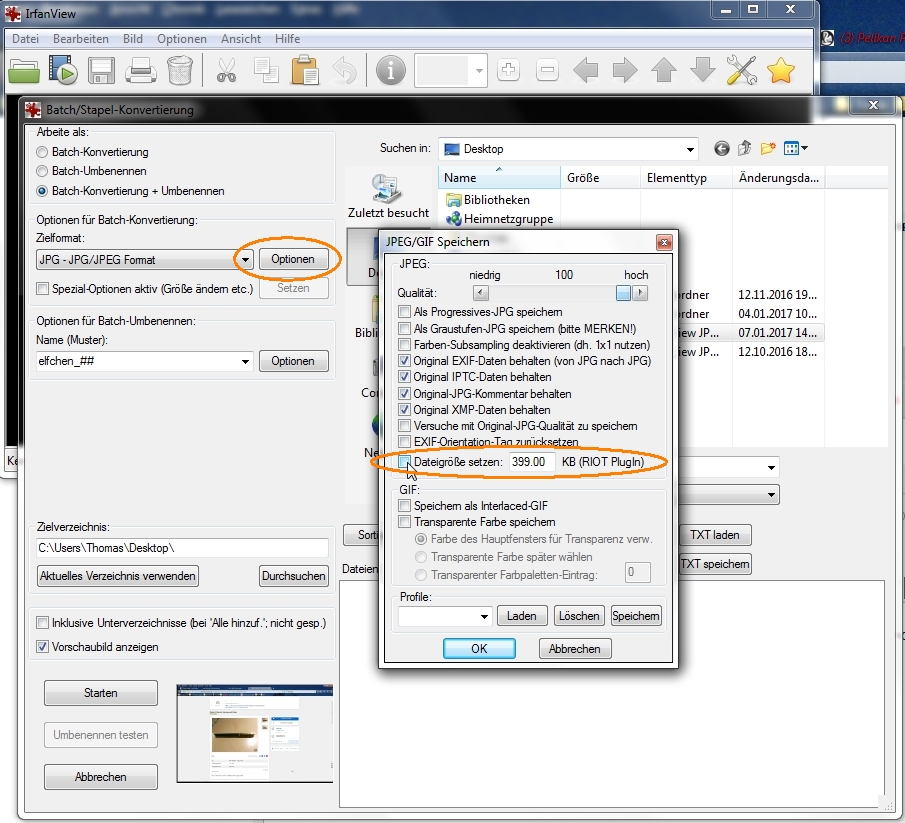Click the Cut scissors icon
The width and height of the screenshot is (905, 823).
(226, 70)
